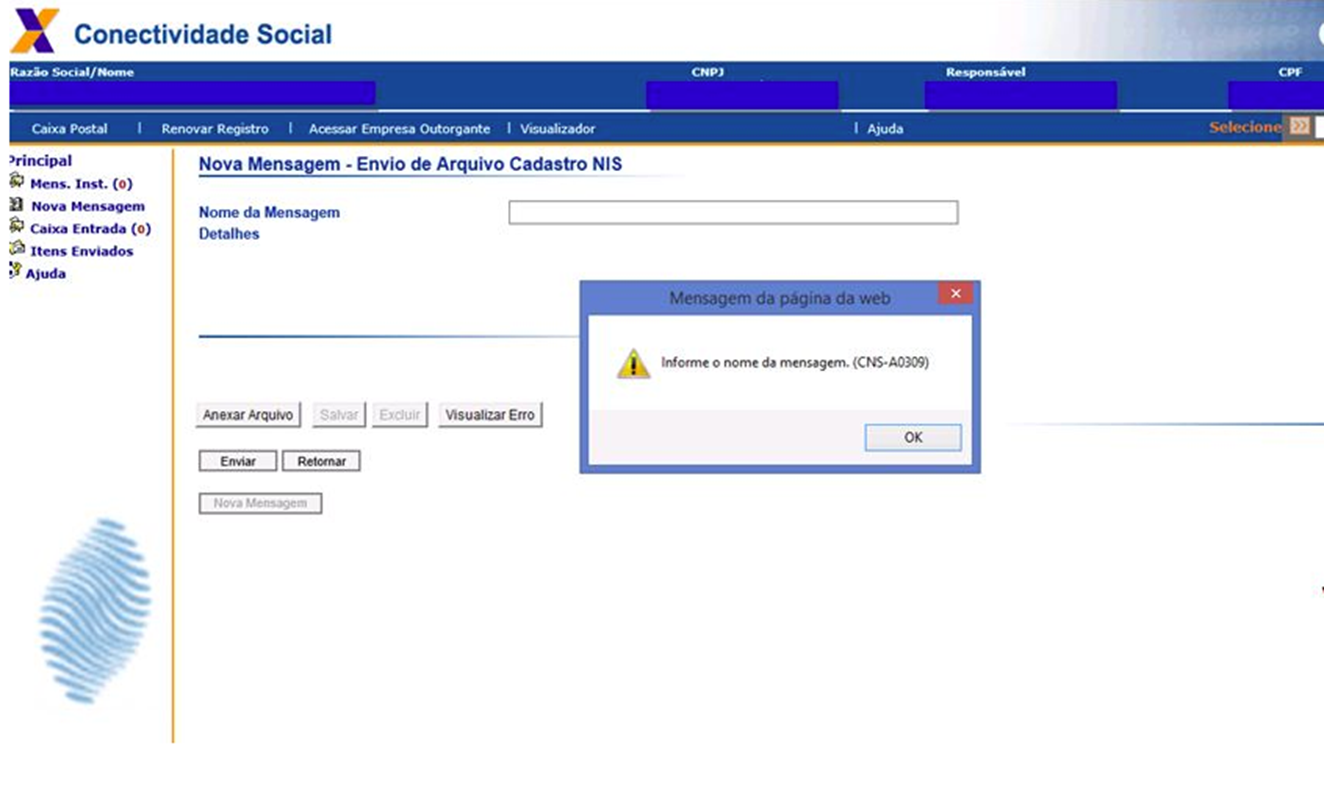Confirm the dialog with OK

pyautogui.click(x=913, y=437)
